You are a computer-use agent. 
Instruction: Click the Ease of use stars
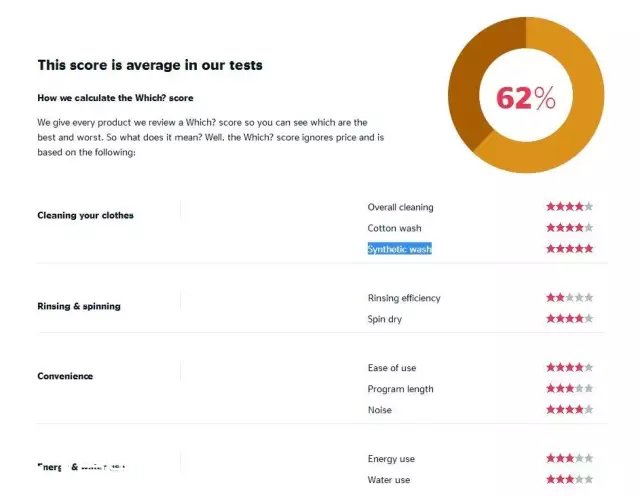pos(569,367)
